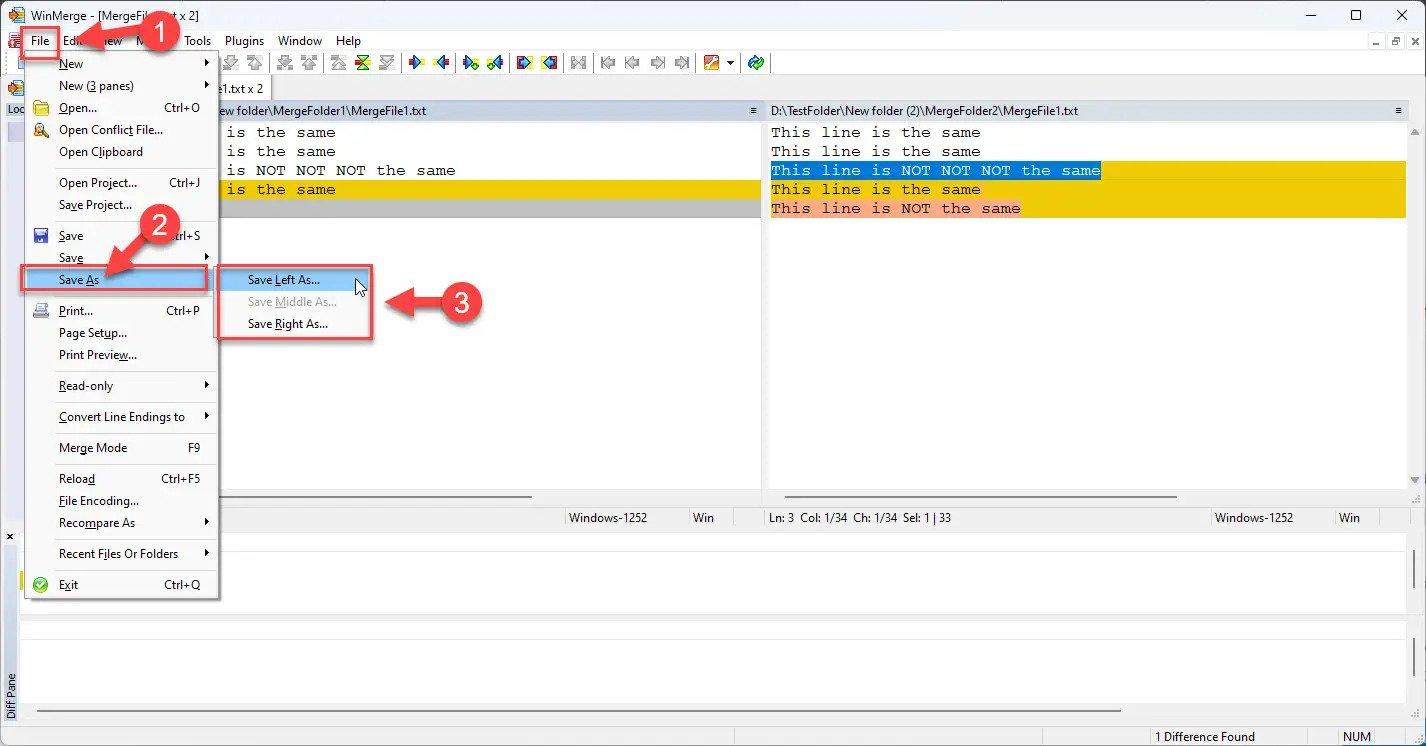Open the left pane header menu icon
This screenshot has height=746, width=1426.
(x=753, y=111)
